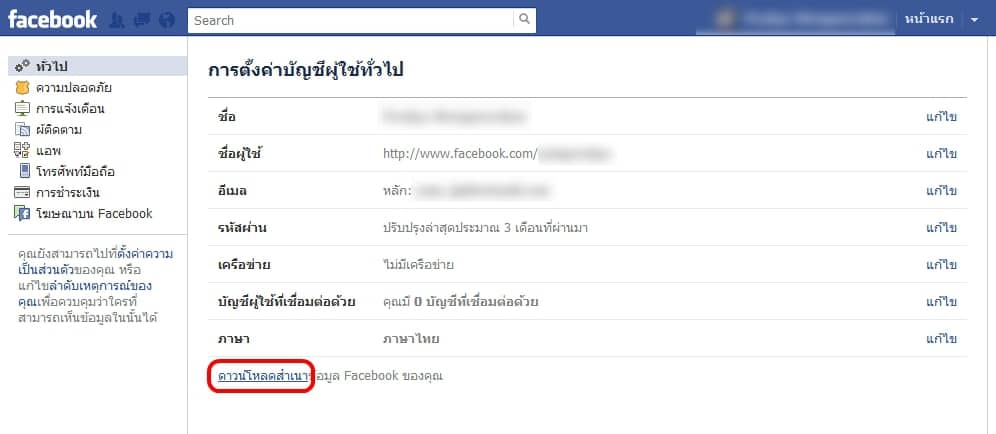The width and height of the screenshot is (996, 434).
Task: Click the โฆษณาบน Facebook icon
Action: [22, 214]
